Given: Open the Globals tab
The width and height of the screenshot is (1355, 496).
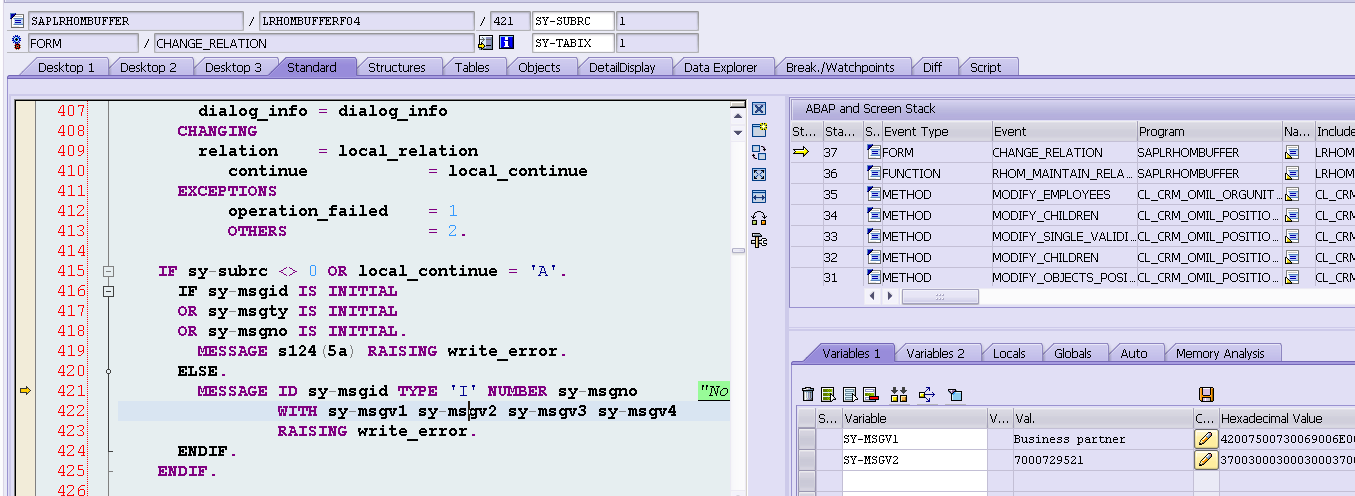Looking at the screenshot, I should point(1073,353).
